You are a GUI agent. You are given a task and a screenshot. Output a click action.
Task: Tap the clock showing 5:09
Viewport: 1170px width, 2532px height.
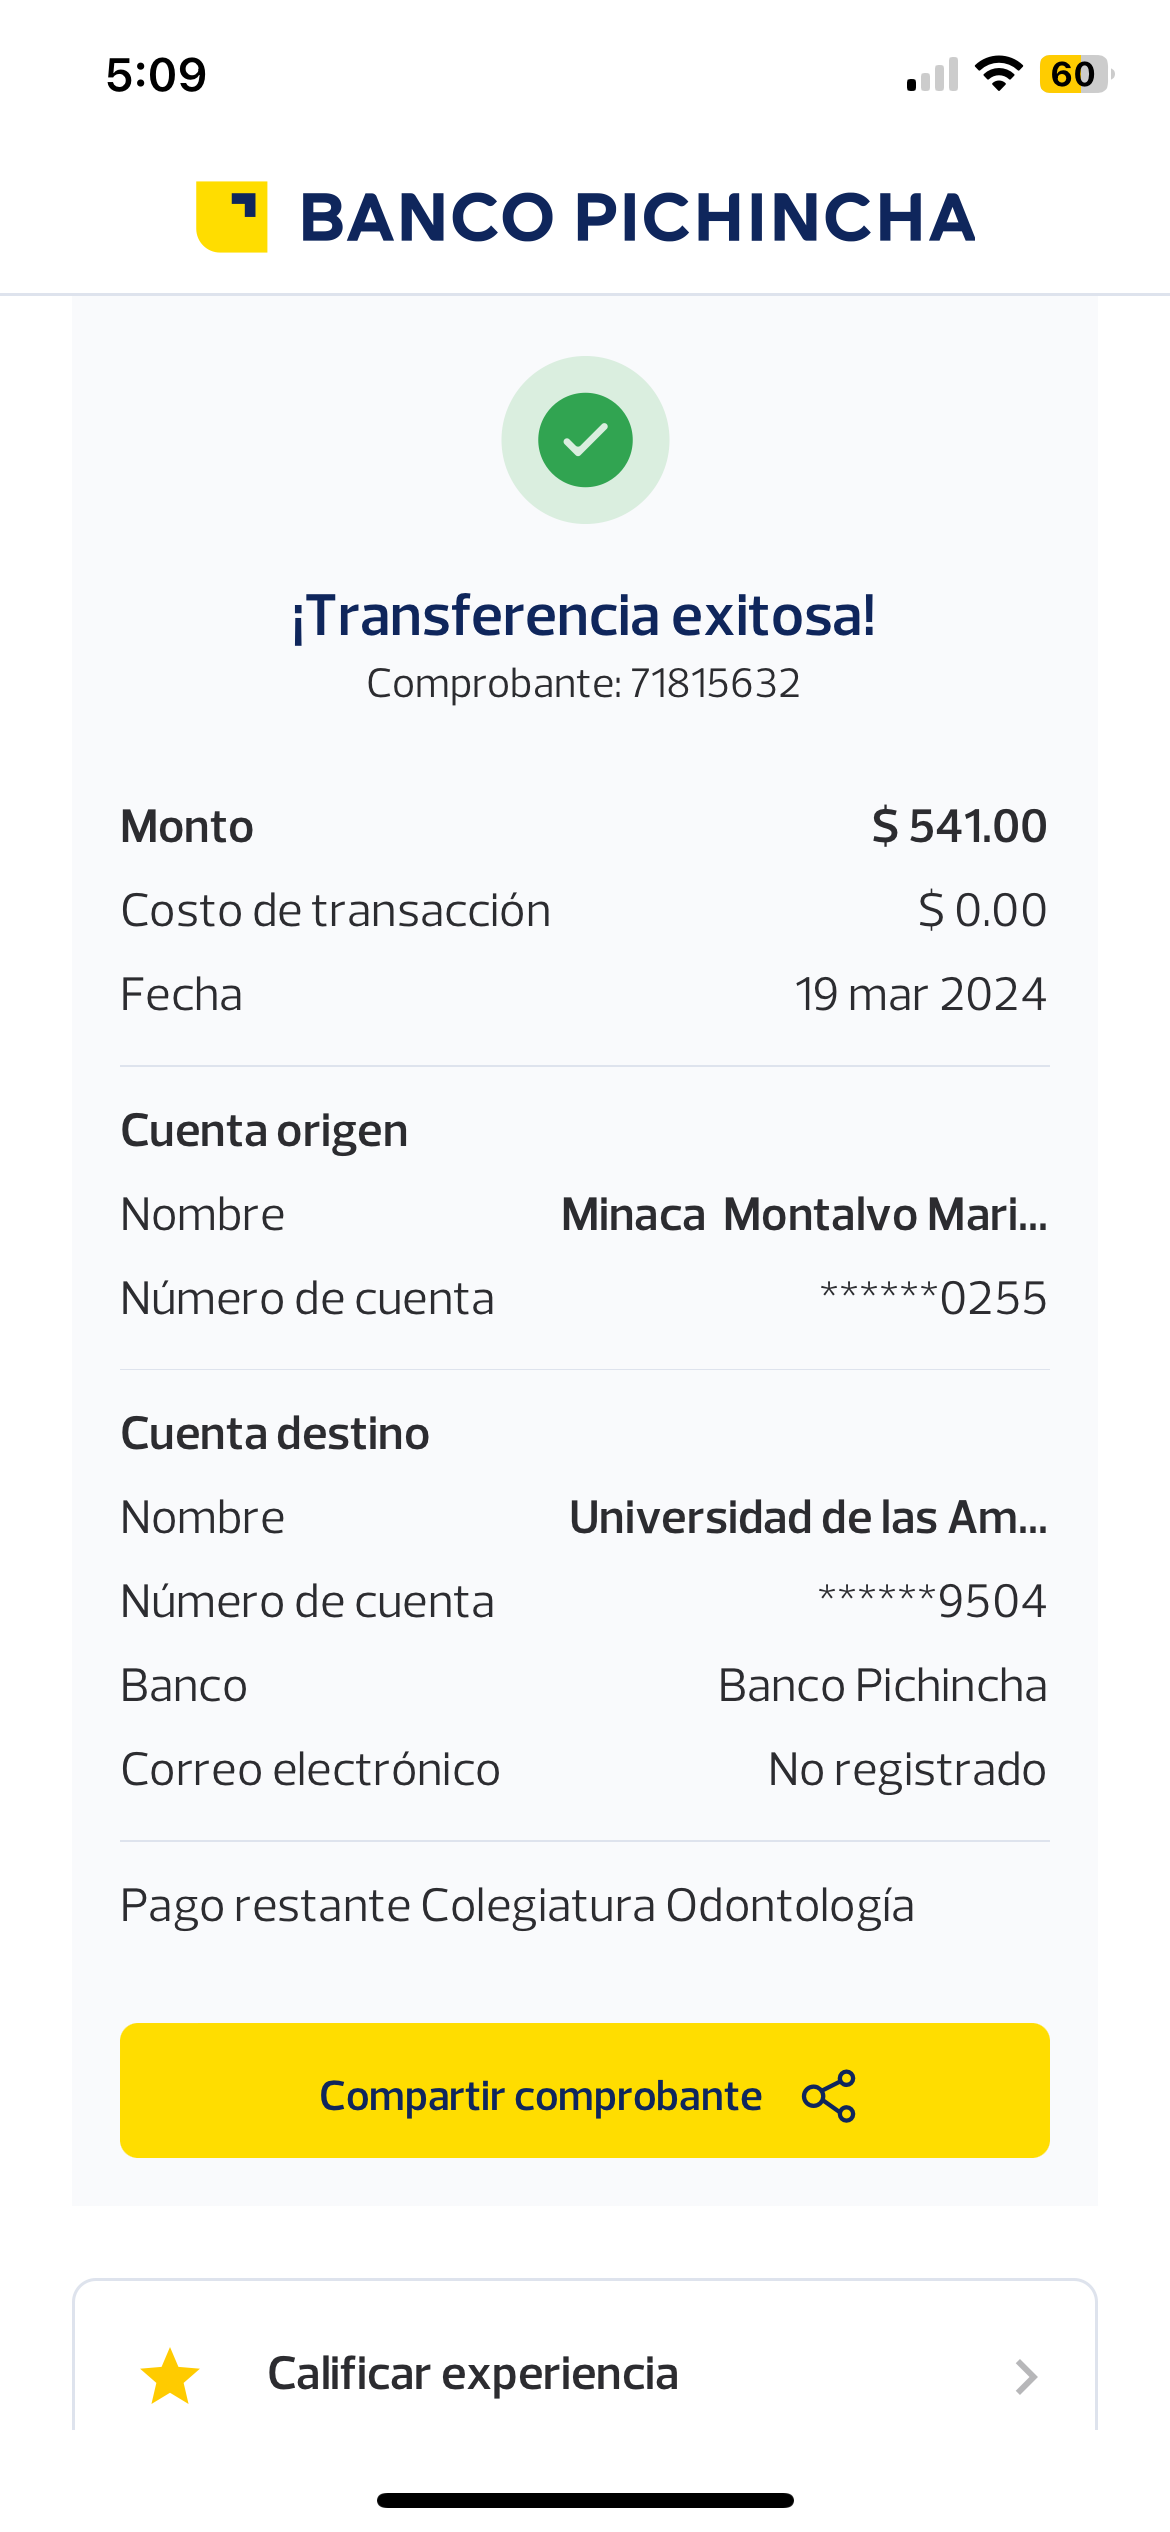(x=156, y=75)
